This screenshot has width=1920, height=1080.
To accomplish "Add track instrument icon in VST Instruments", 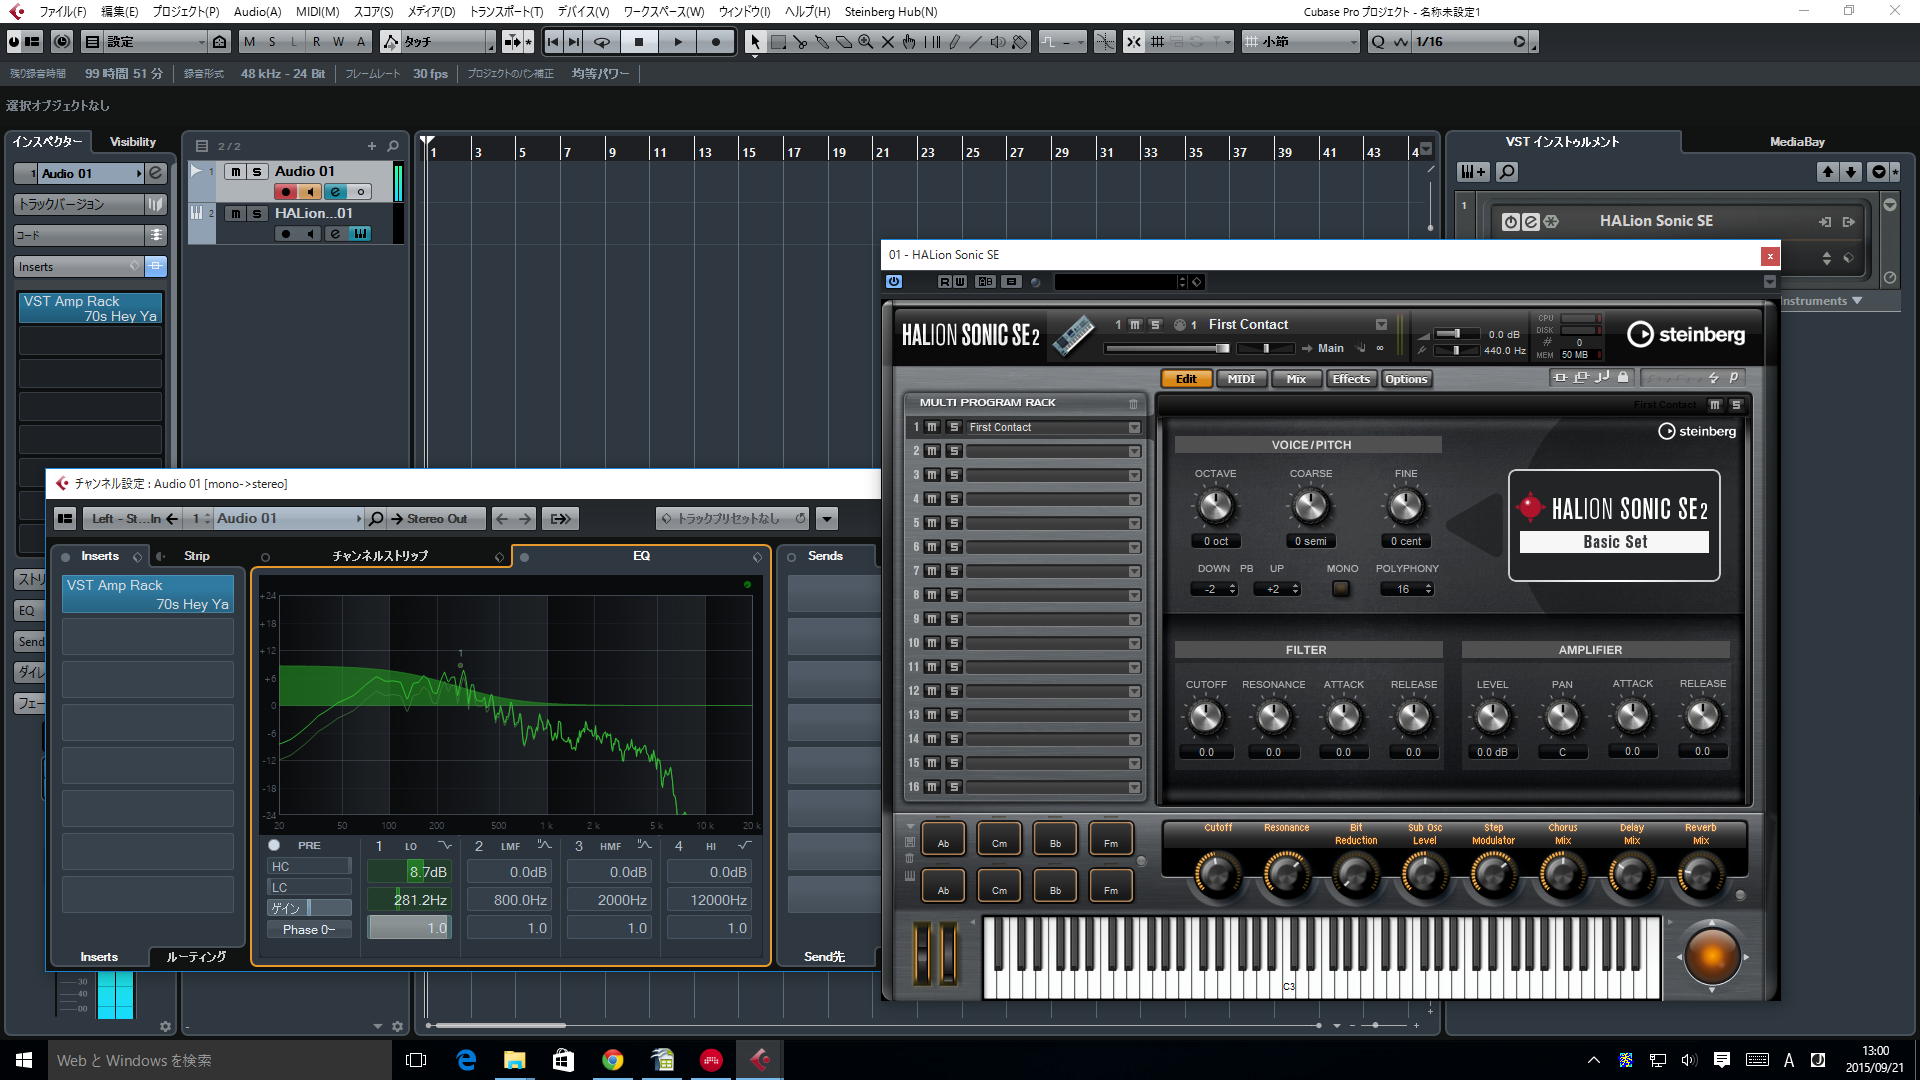I will point(1473,172).
